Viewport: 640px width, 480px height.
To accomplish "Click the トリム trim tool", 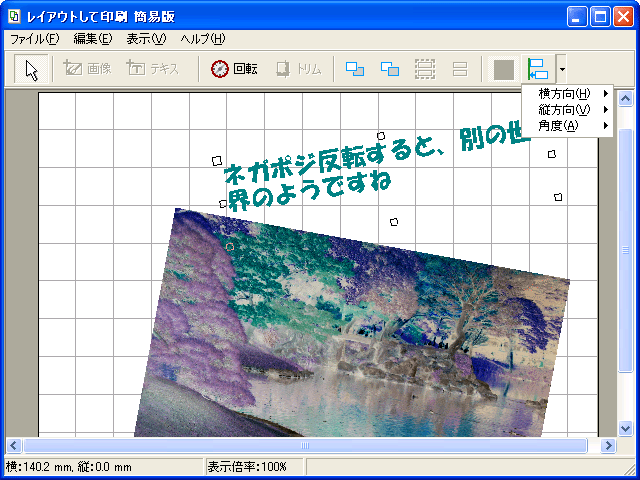I will 298,69.
